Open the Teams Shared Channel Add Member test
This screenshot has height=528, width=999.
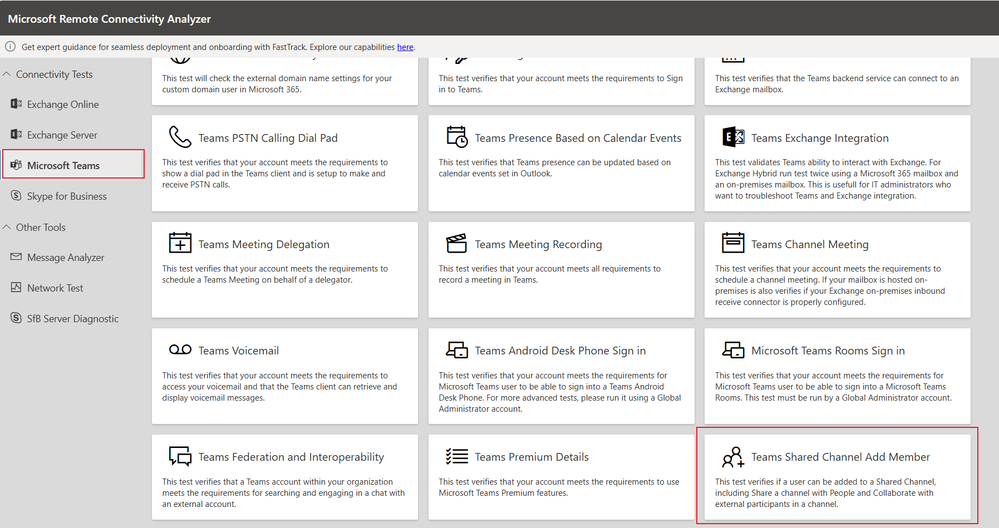tap(837, 477)
